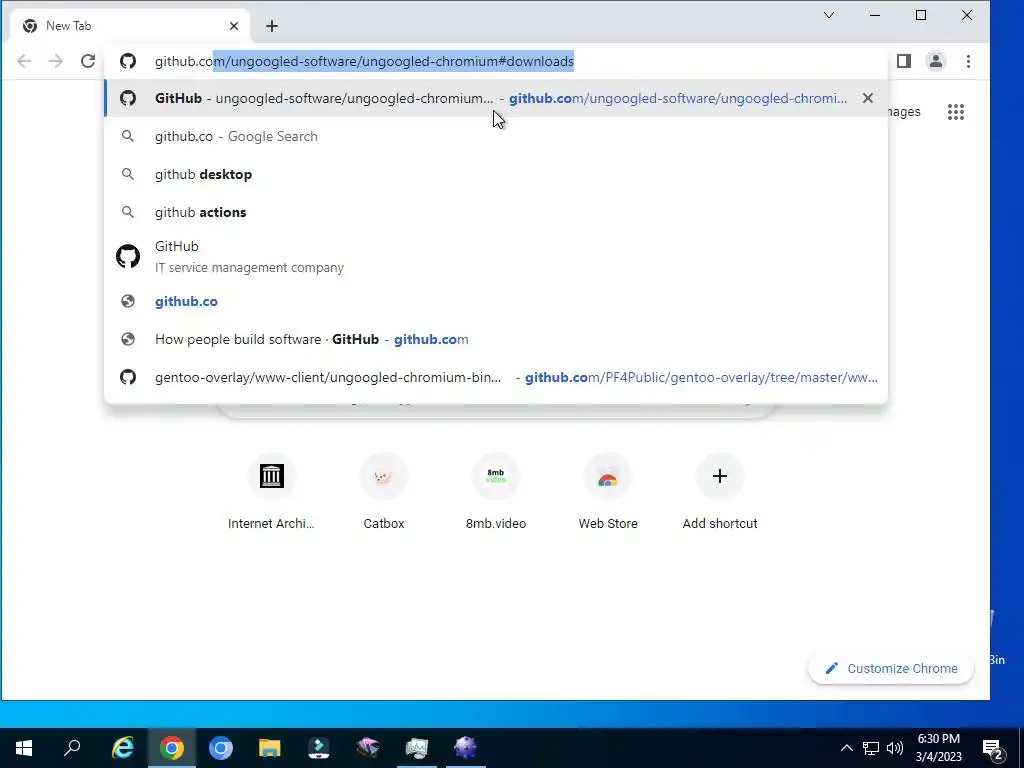Open the Catbox shortcut
Screen dimensions: 1024x768
(x=384, y=493)
